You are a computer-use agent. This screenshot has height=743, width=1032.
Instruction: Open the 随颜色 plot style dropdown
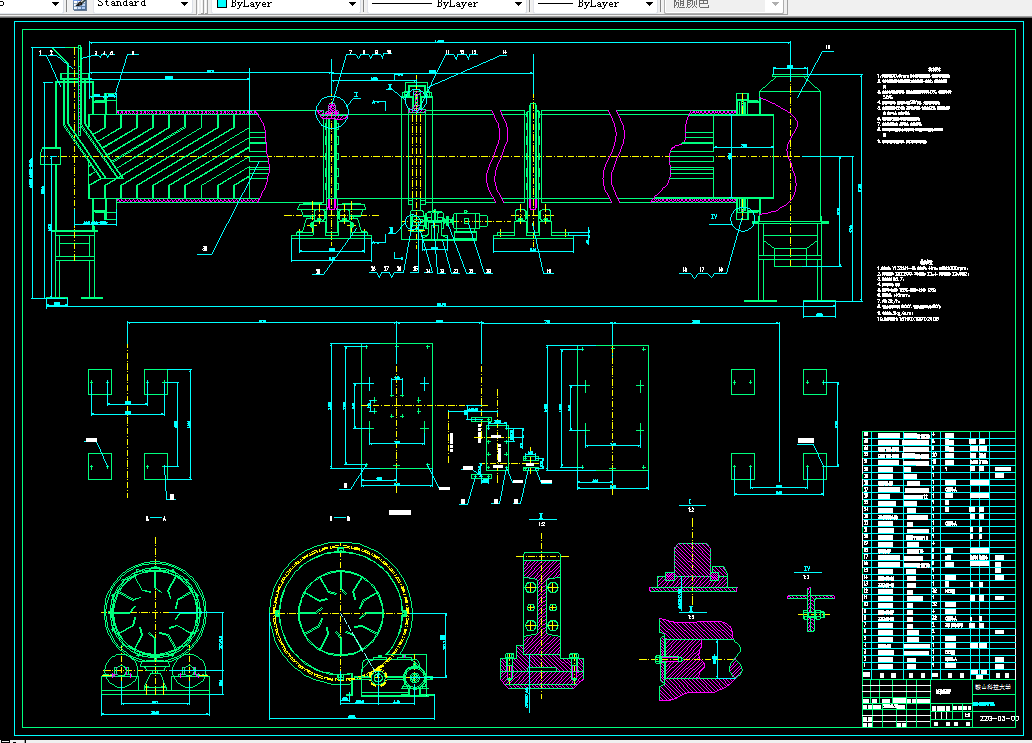(x=723, y=5)
